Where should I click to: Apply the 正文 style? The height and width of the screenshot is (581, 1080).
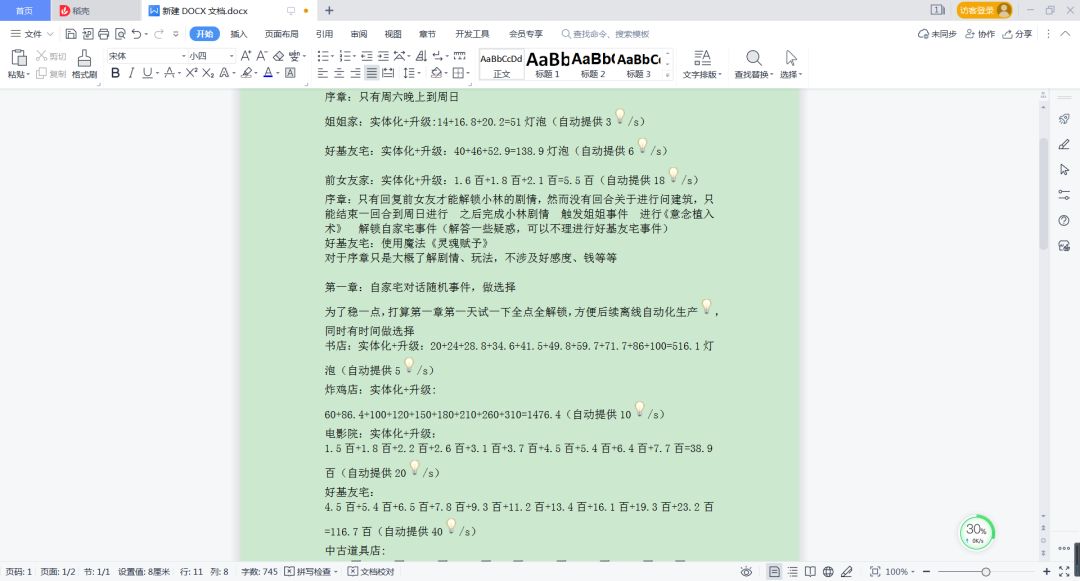[501, 64]
